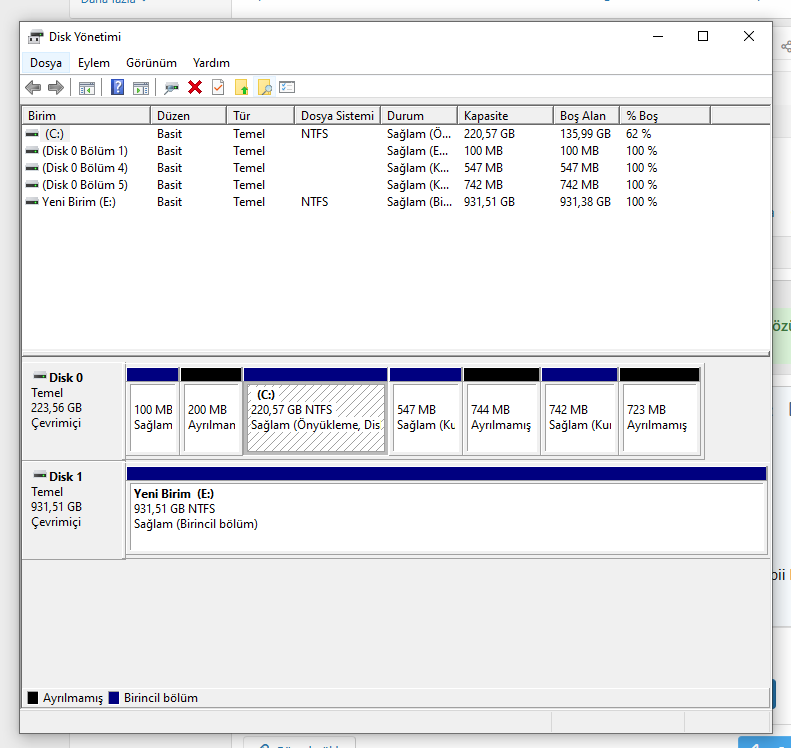Image resolution: width=791 pixels, height=748 pixels.
Task: Click the list settings toolbar icon
Action: 287,87
